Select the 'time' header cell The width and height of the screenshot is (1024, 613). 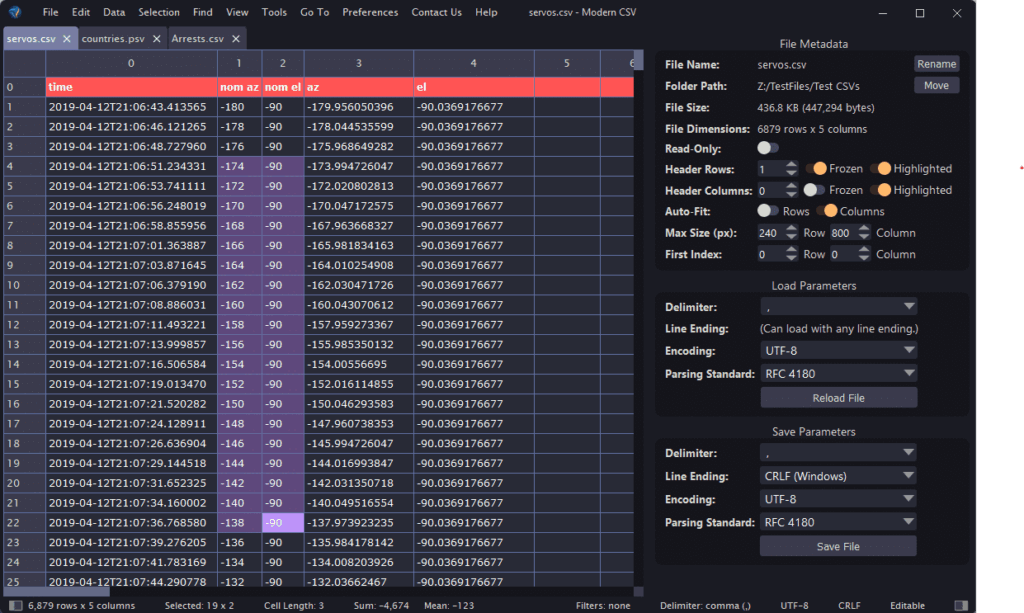click(x=131, y=87)
